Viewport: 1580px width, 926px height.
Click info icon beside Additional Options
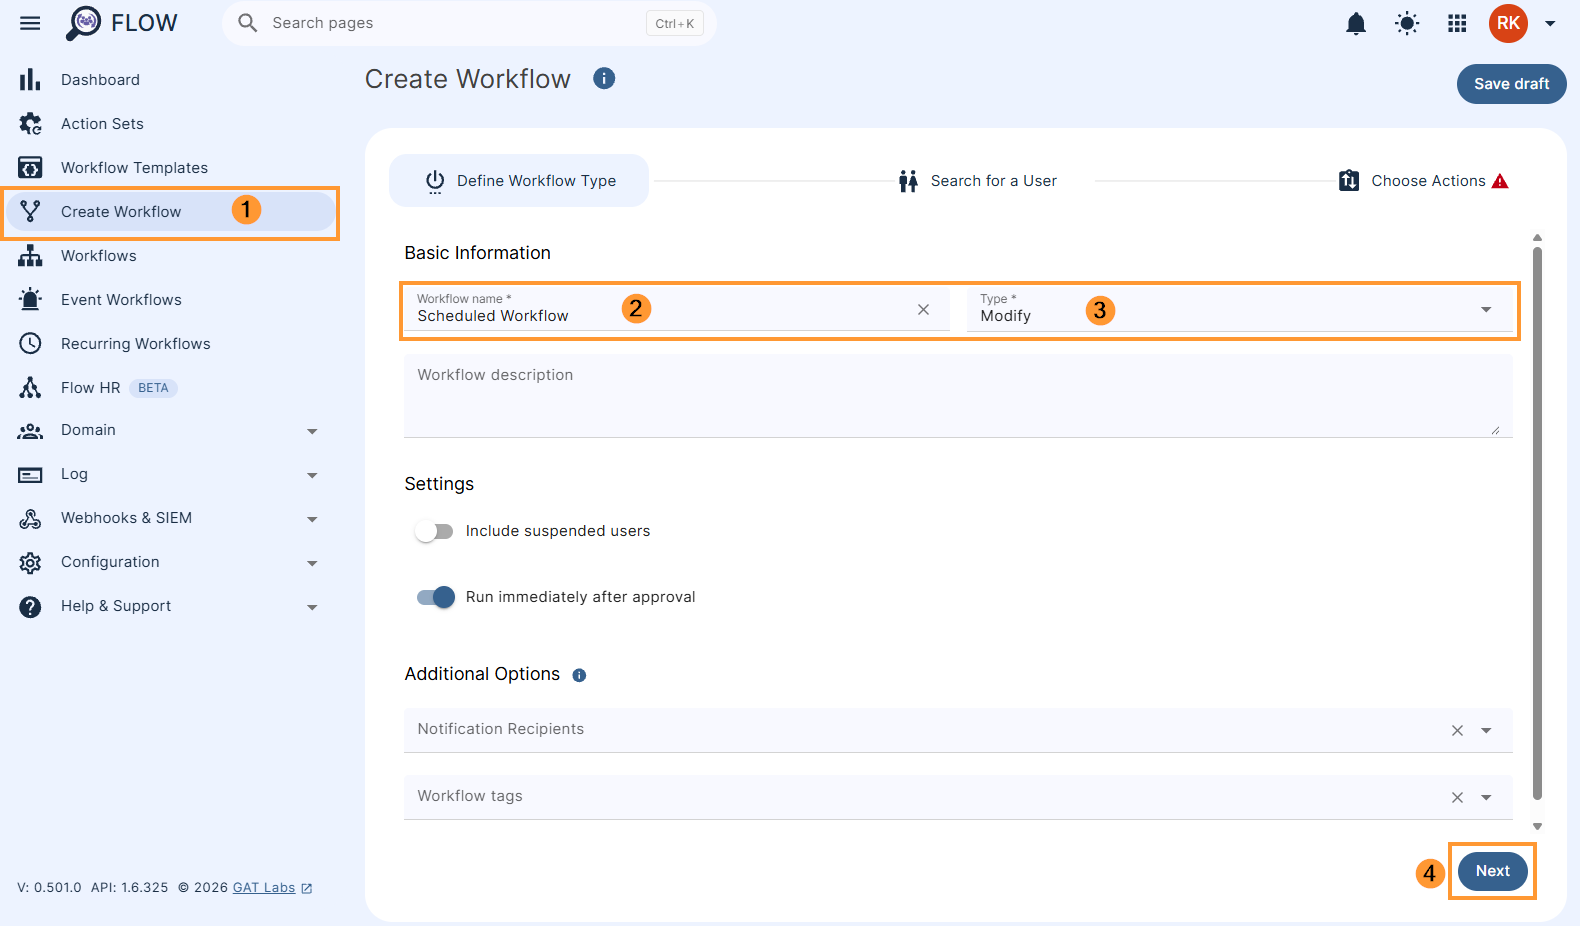coord(579,675)
